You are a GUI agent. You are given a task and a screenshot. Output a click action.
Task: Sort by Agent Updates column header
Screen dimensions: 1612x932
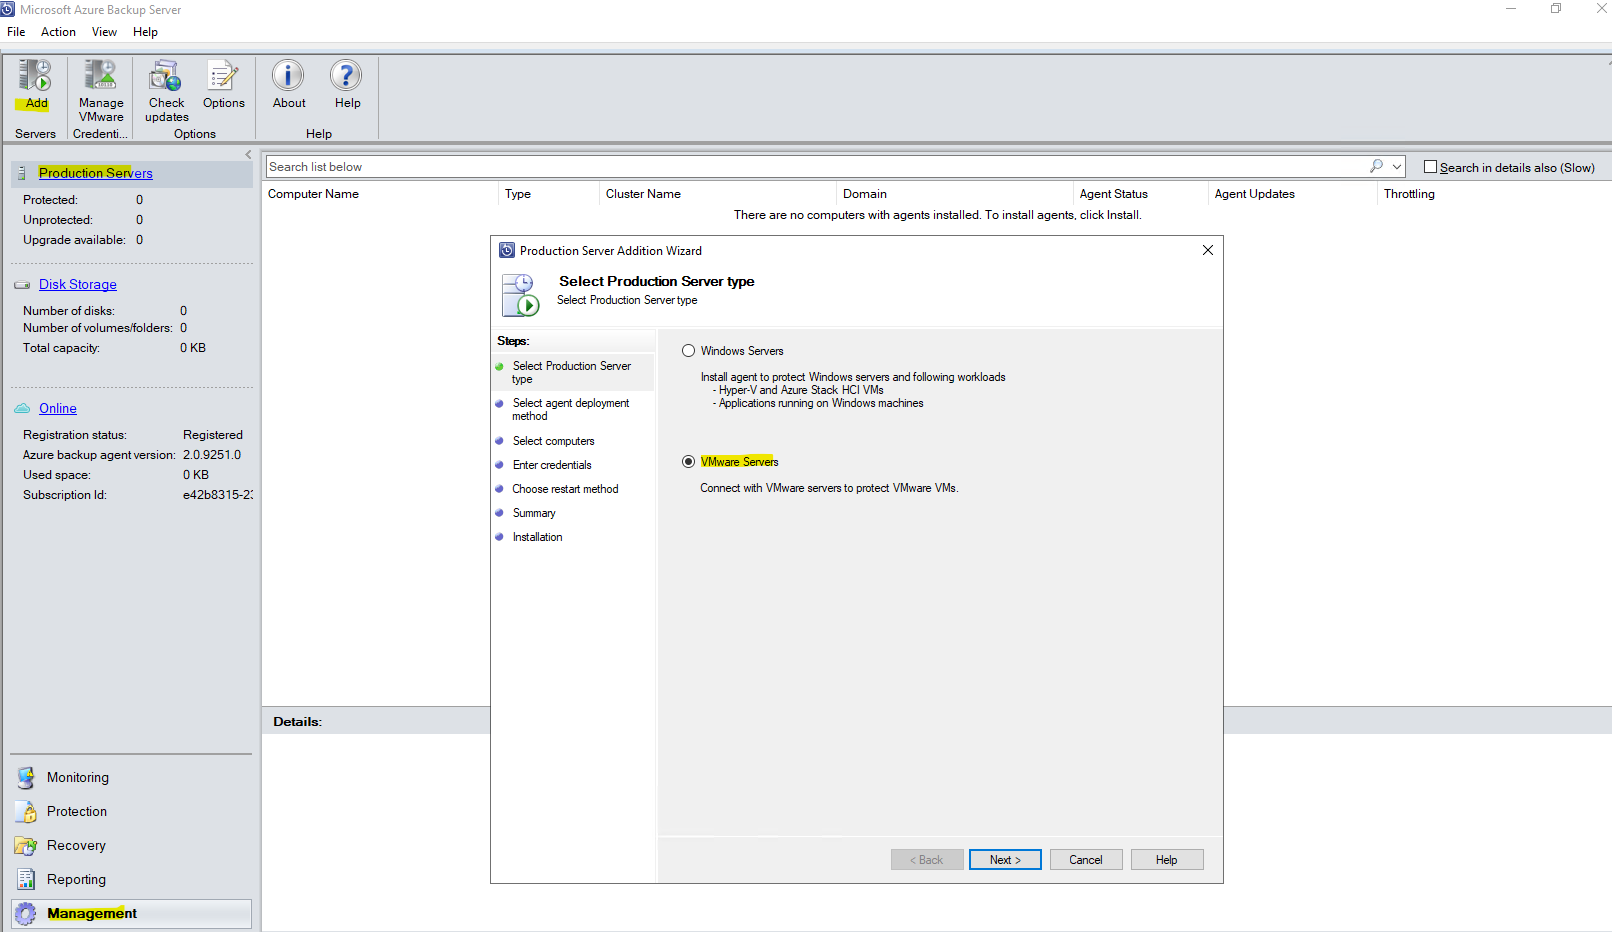click(1255, 194)
